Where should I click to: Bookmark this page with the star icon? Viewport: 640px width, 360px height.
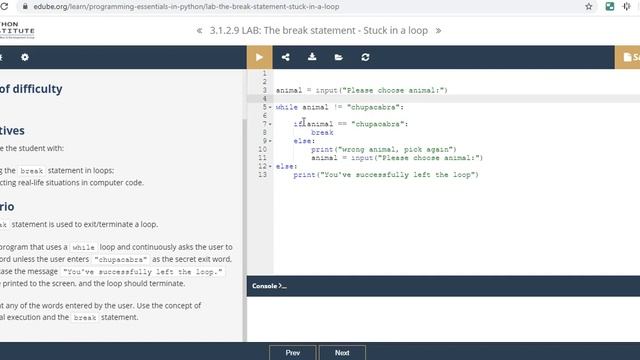(x=589, y=7)
